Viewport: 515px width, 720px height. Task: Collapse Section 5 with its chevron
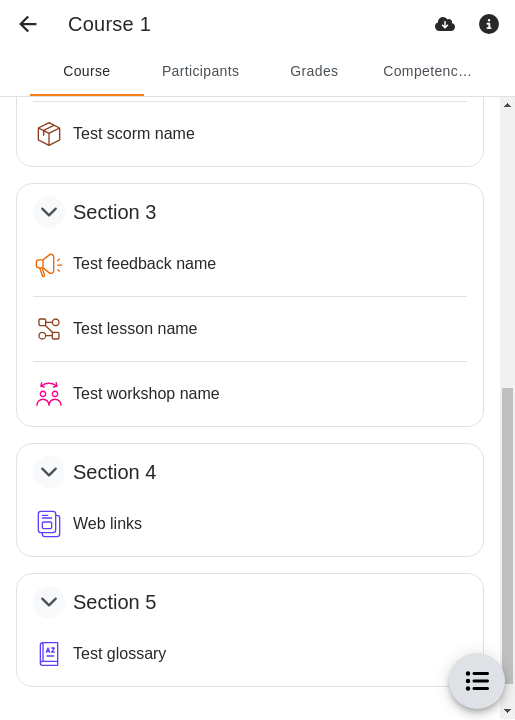[x=49, y=602]
